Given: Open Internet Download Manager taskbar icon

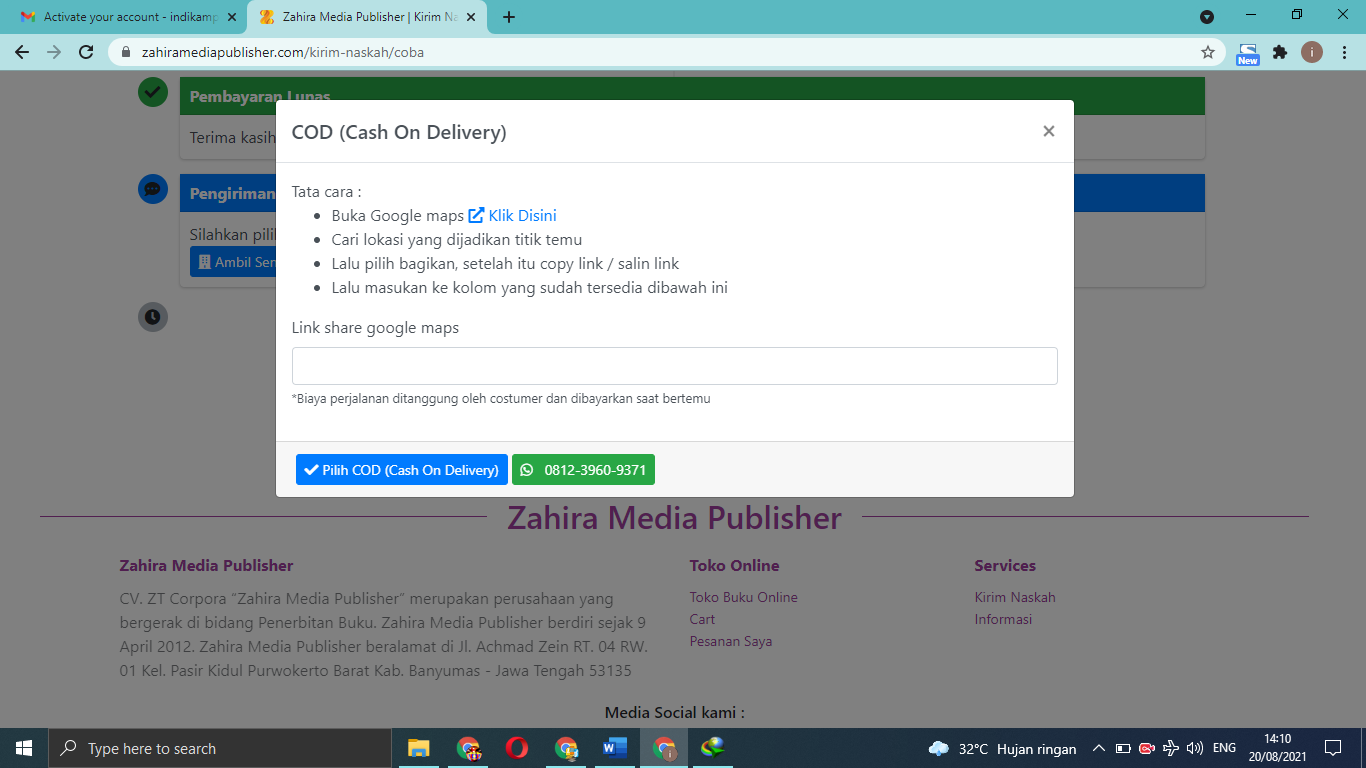Looking at the screenshot, I should [712, 748].
